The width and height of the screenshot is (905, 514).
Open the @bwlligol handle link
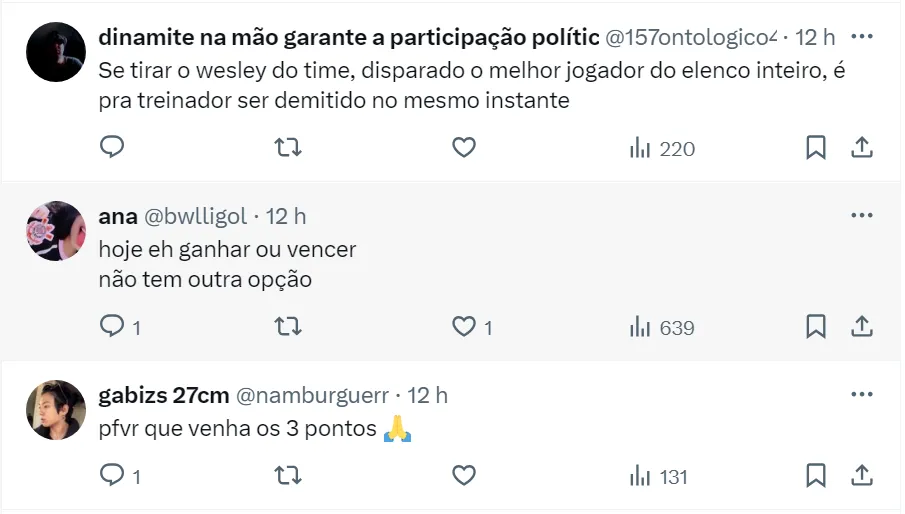pos(196,216)
